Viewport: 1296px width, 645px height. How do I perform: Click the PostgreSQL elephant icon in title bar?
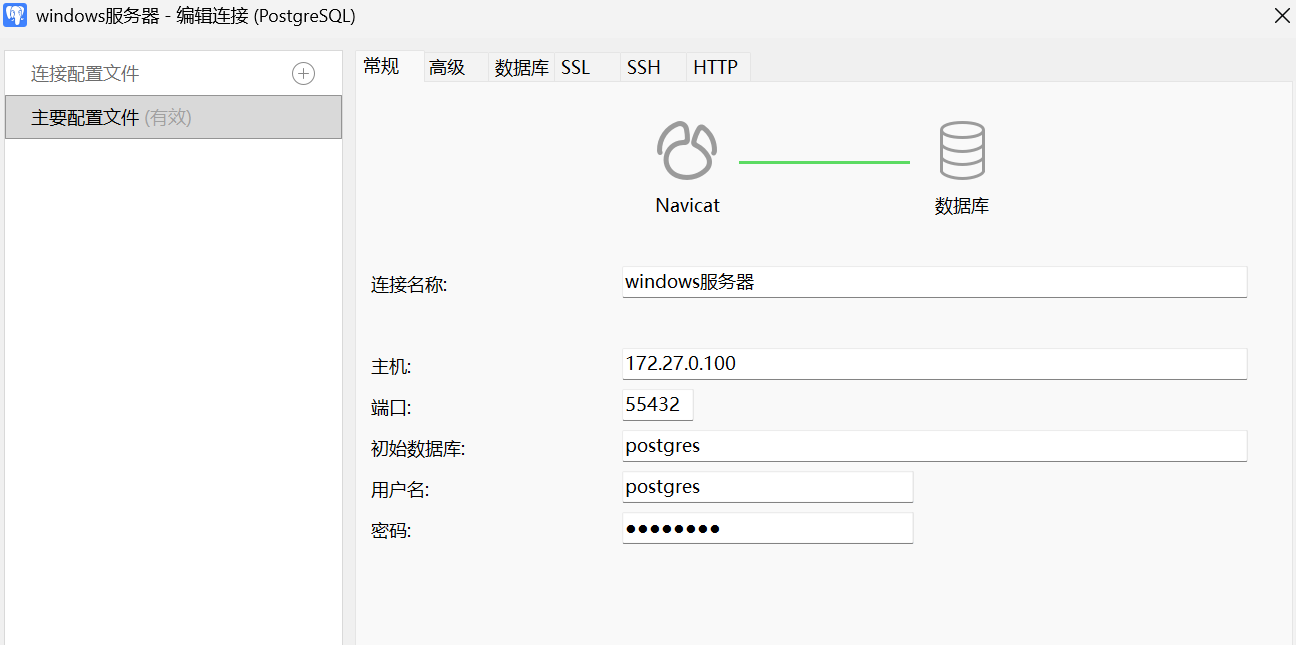(15, 16)
